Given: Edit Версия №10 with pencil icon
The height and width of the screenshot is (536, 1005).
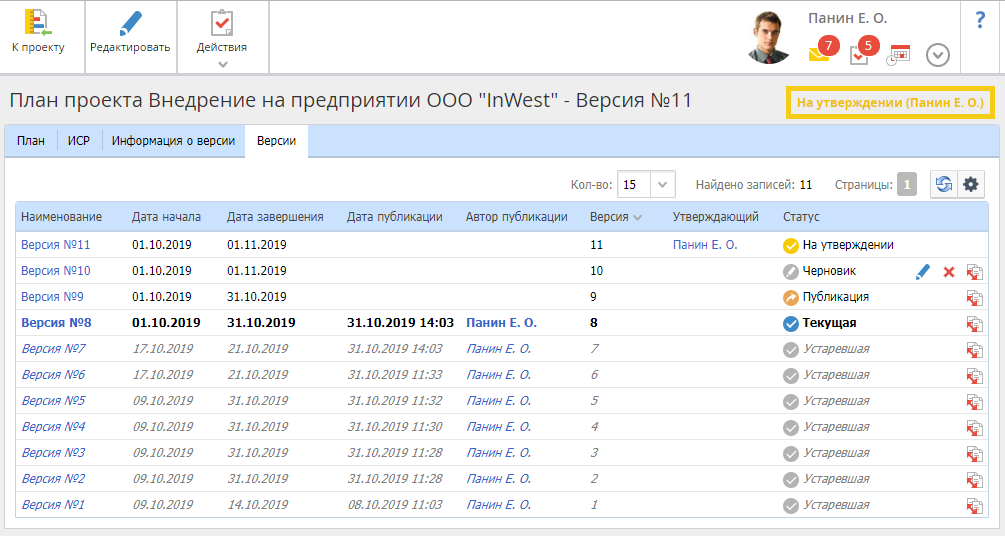Looking at the screenshot, I should pos(922,271).
